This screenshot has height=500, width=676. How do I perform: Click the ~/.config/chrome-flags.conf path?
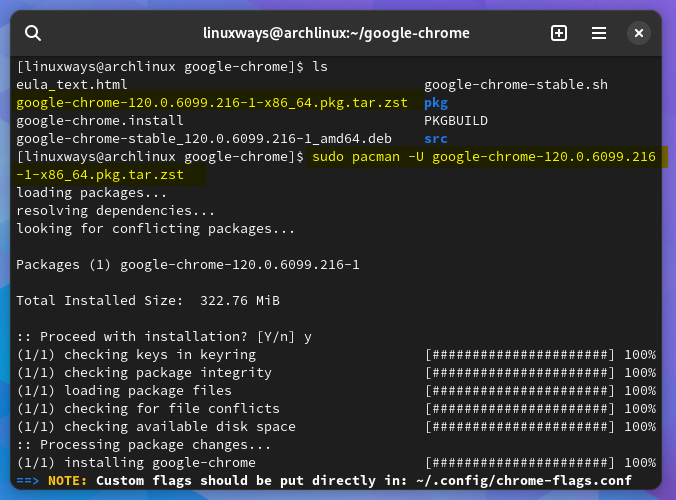coord(524,481)
